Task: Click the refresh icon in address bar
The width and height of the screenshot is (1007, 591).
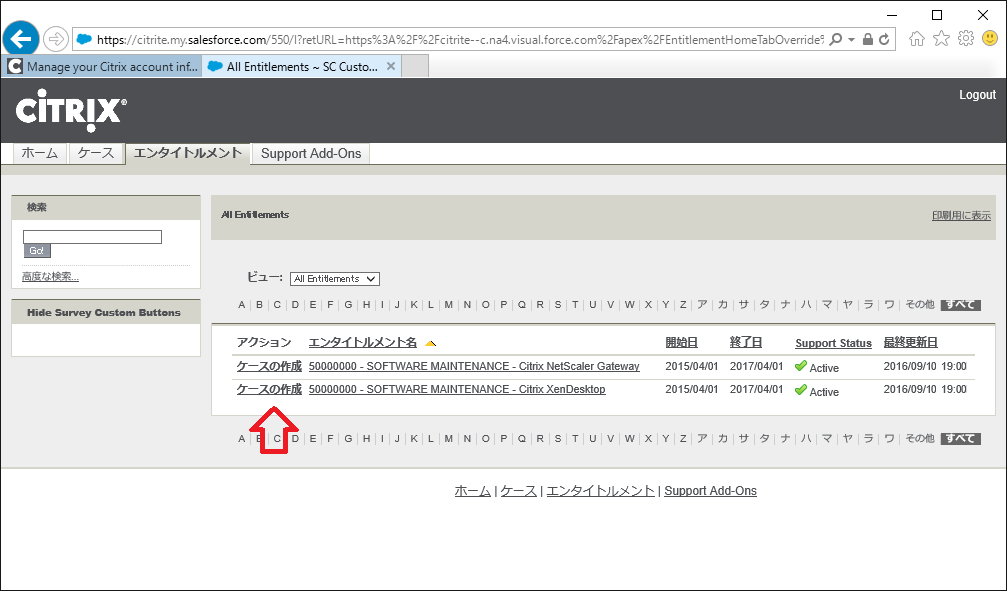Action: point(883,39)
